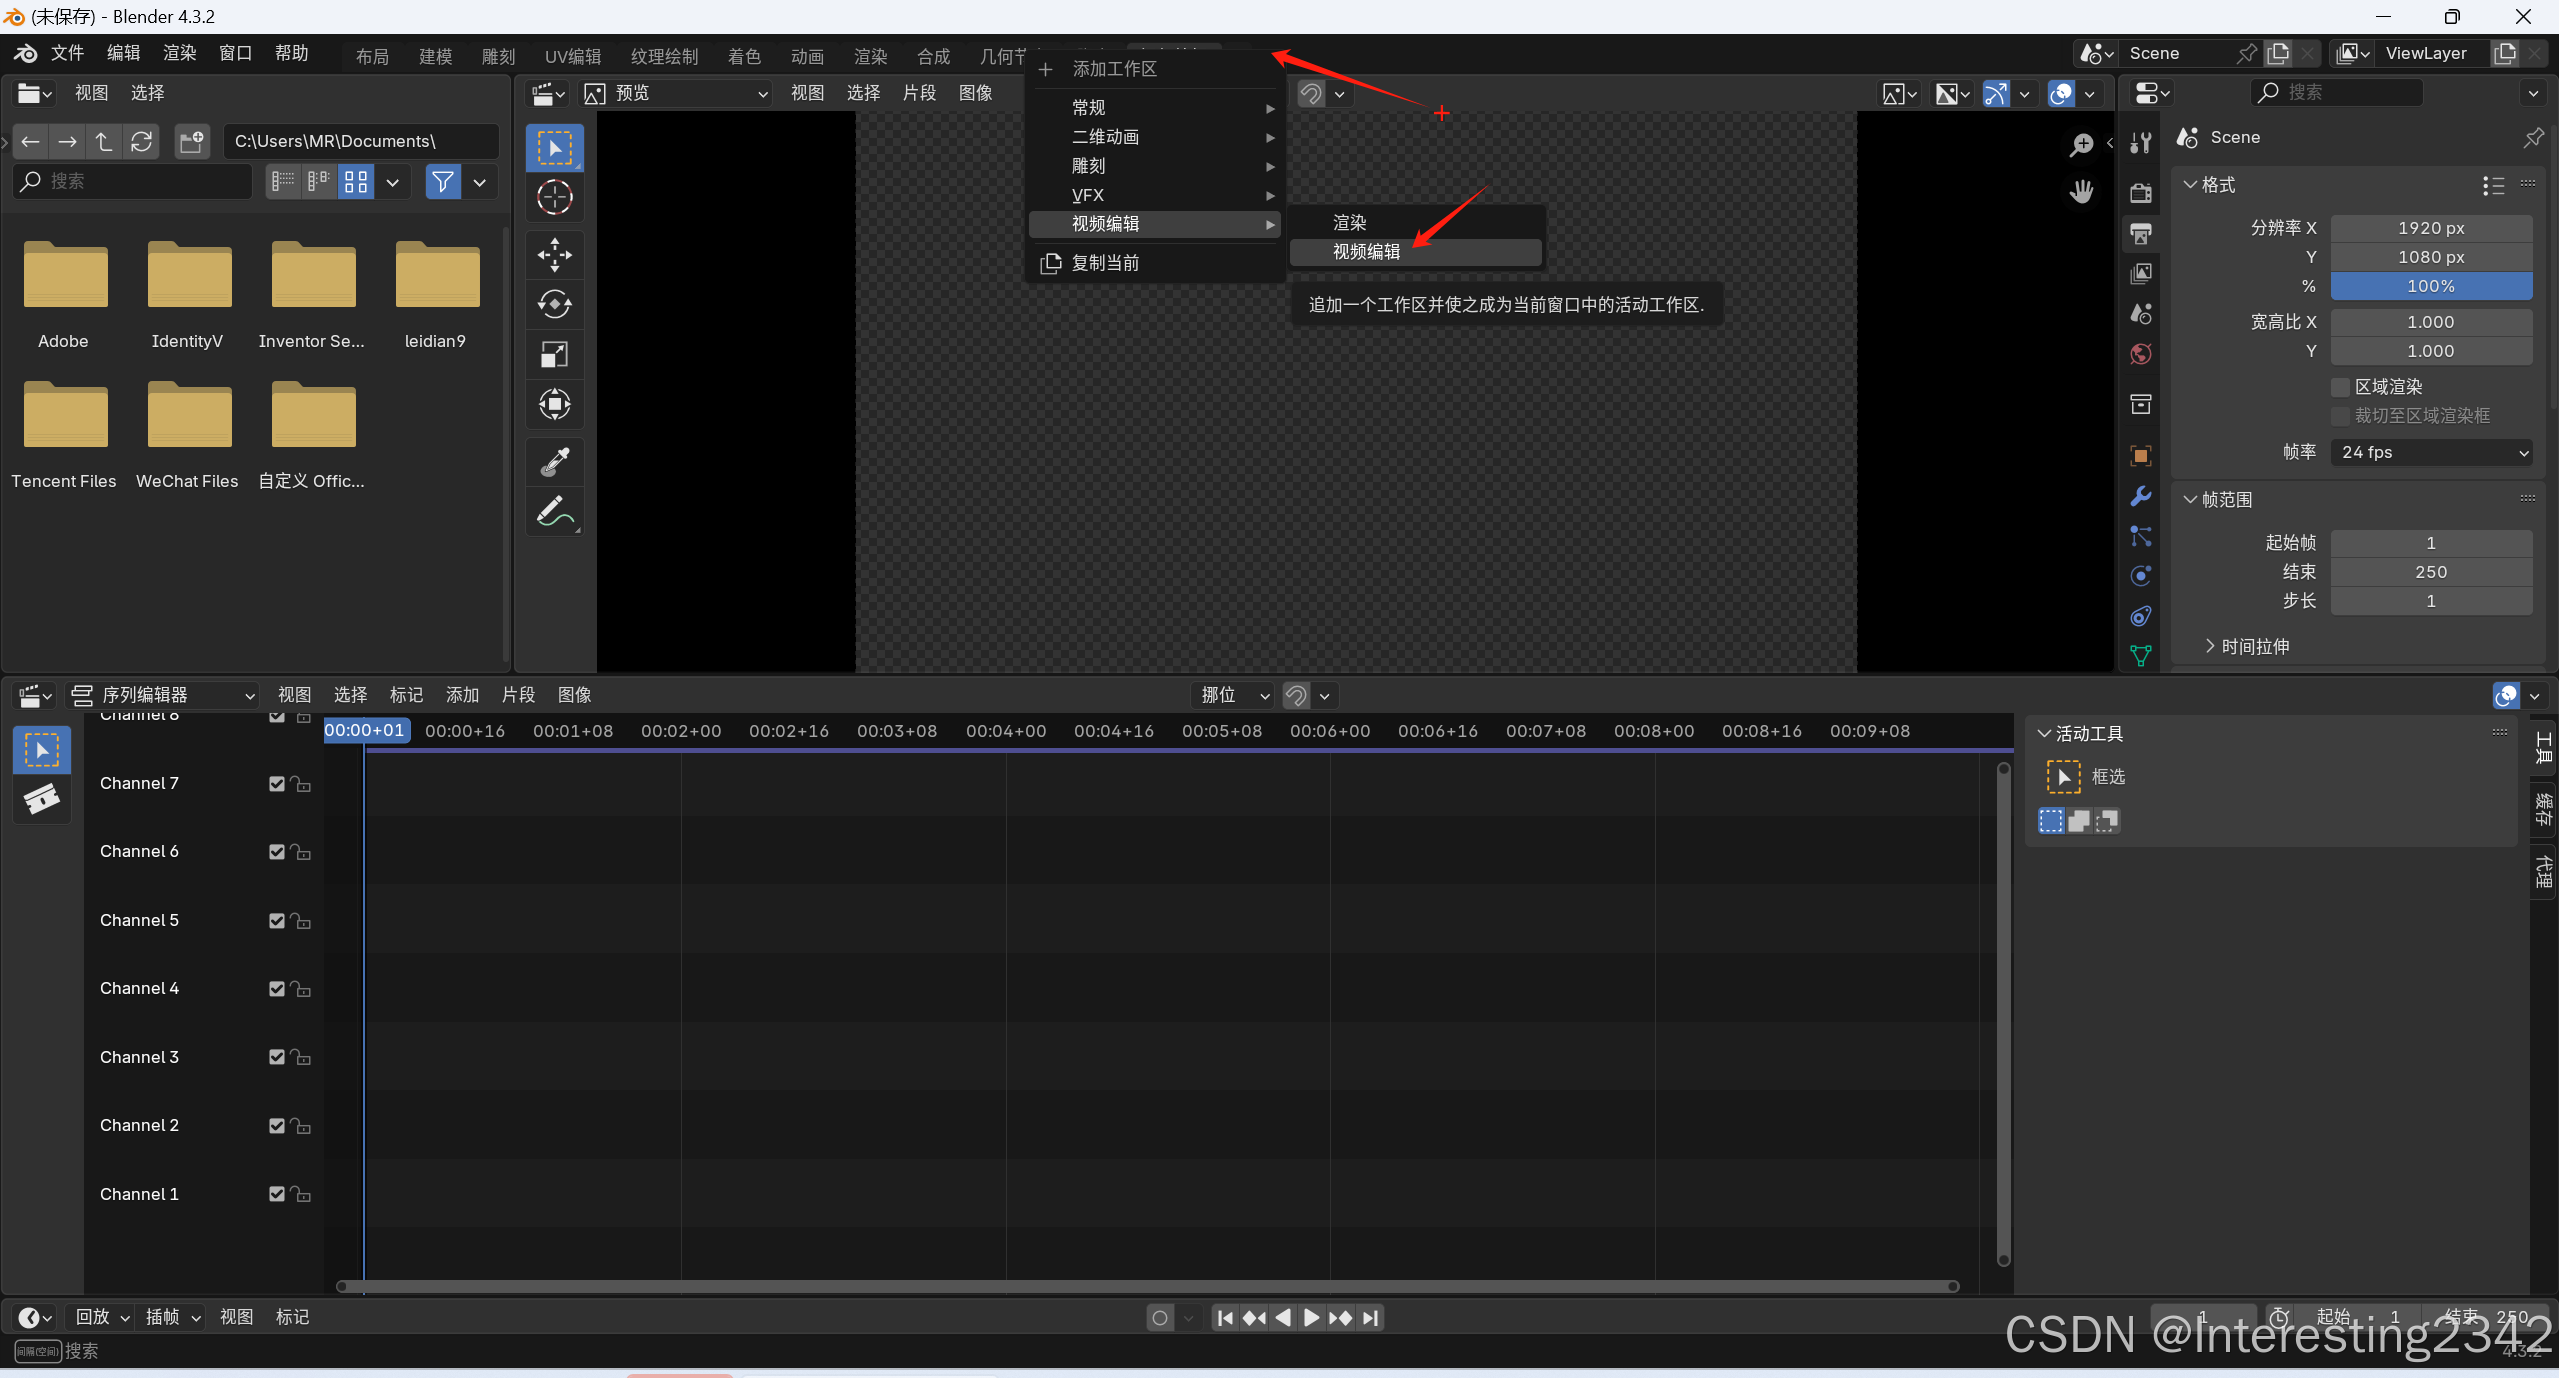Select the Rotate tool in preview toolbar
Viewport: 2559px width, 1378px height.
coord(554,304)
